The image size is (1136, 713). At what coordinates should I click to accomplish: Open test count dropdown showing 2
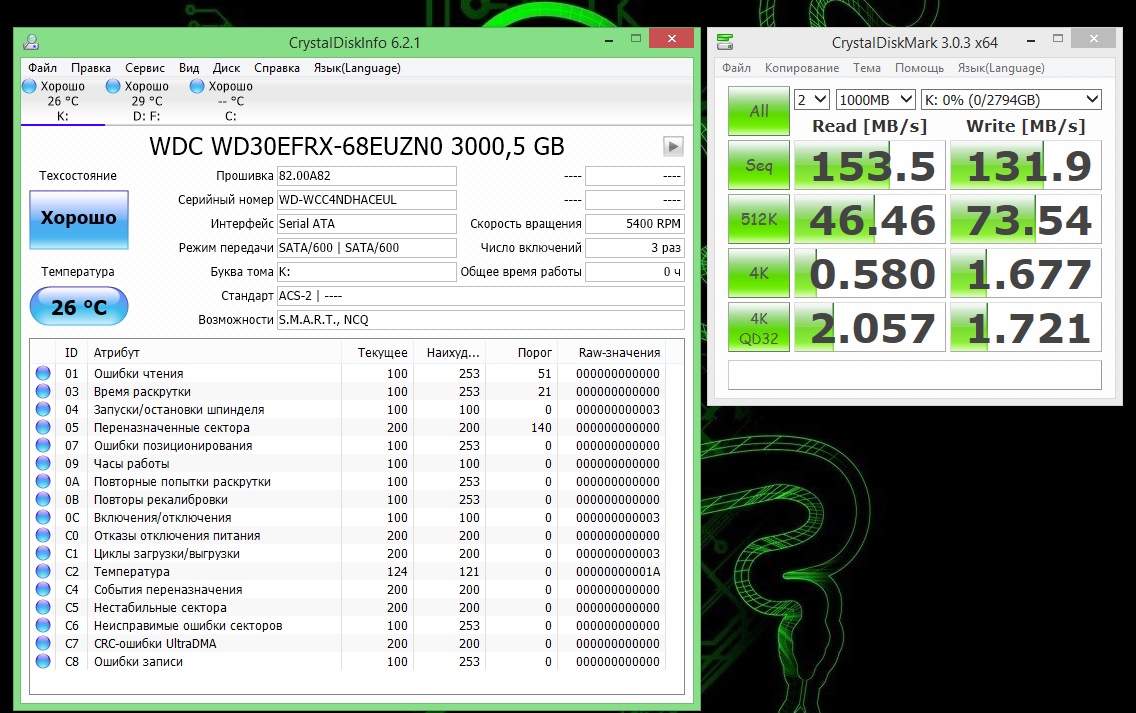click(x=811, y=100)
